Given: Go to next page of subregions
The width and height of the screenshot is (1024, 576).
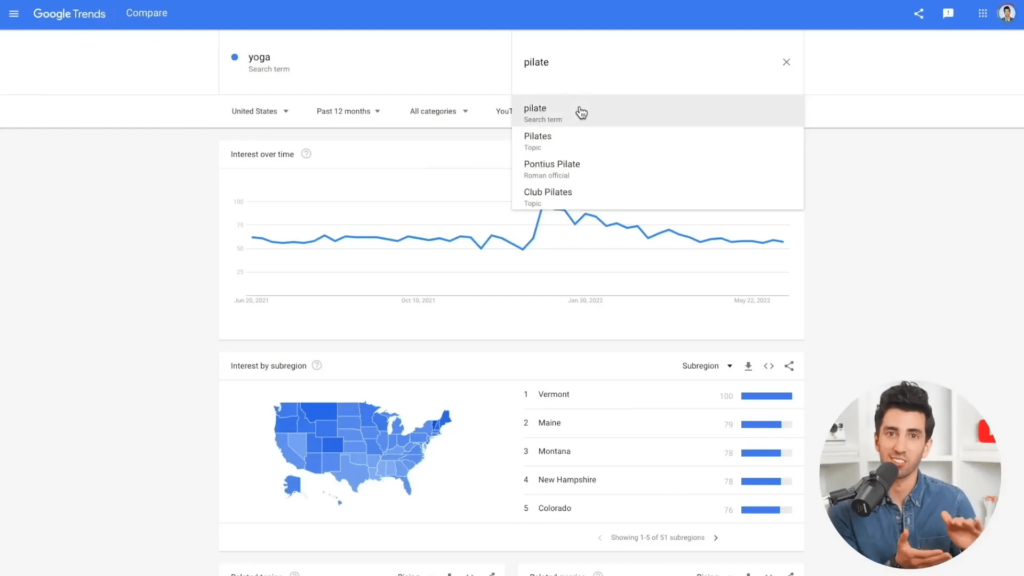Looking at the screenshot, I should [716, 538].
